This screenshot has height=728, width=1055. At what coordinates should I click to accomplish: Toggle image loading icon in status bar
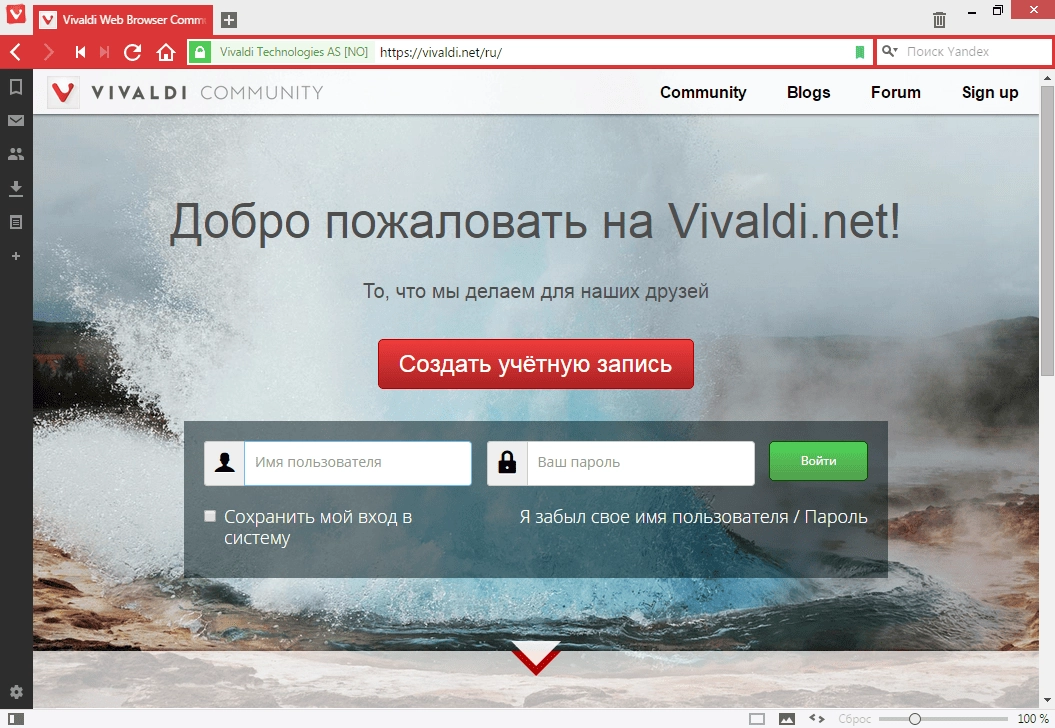[x=787, y=719]
